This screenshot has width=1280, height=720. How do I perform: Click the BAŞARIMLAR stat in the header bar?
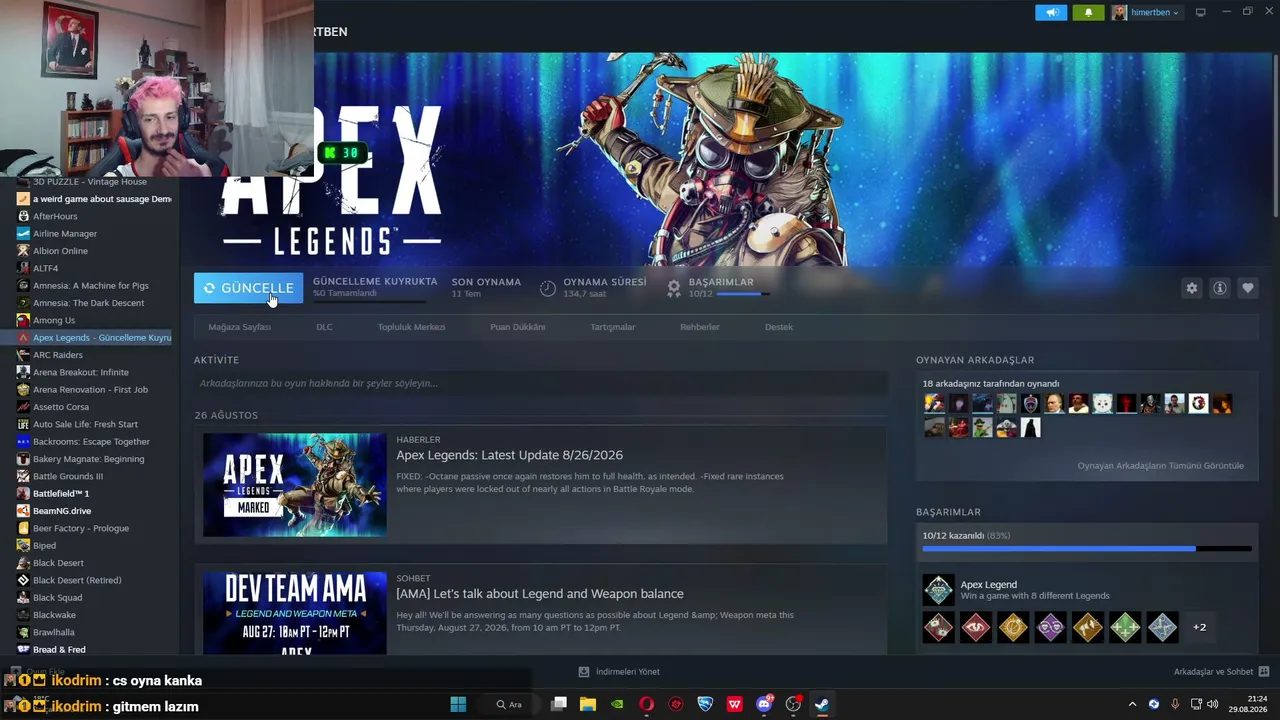pos(721,287)
